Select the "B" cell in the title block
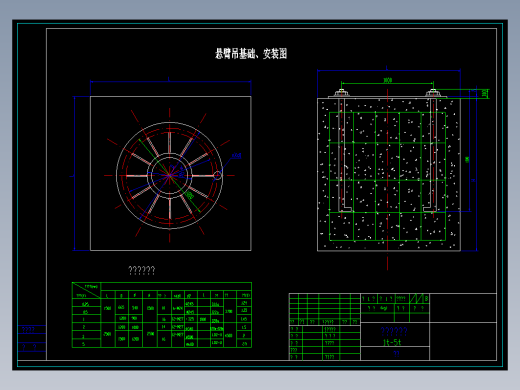520x390 pixels. click(x=426, y=298)
